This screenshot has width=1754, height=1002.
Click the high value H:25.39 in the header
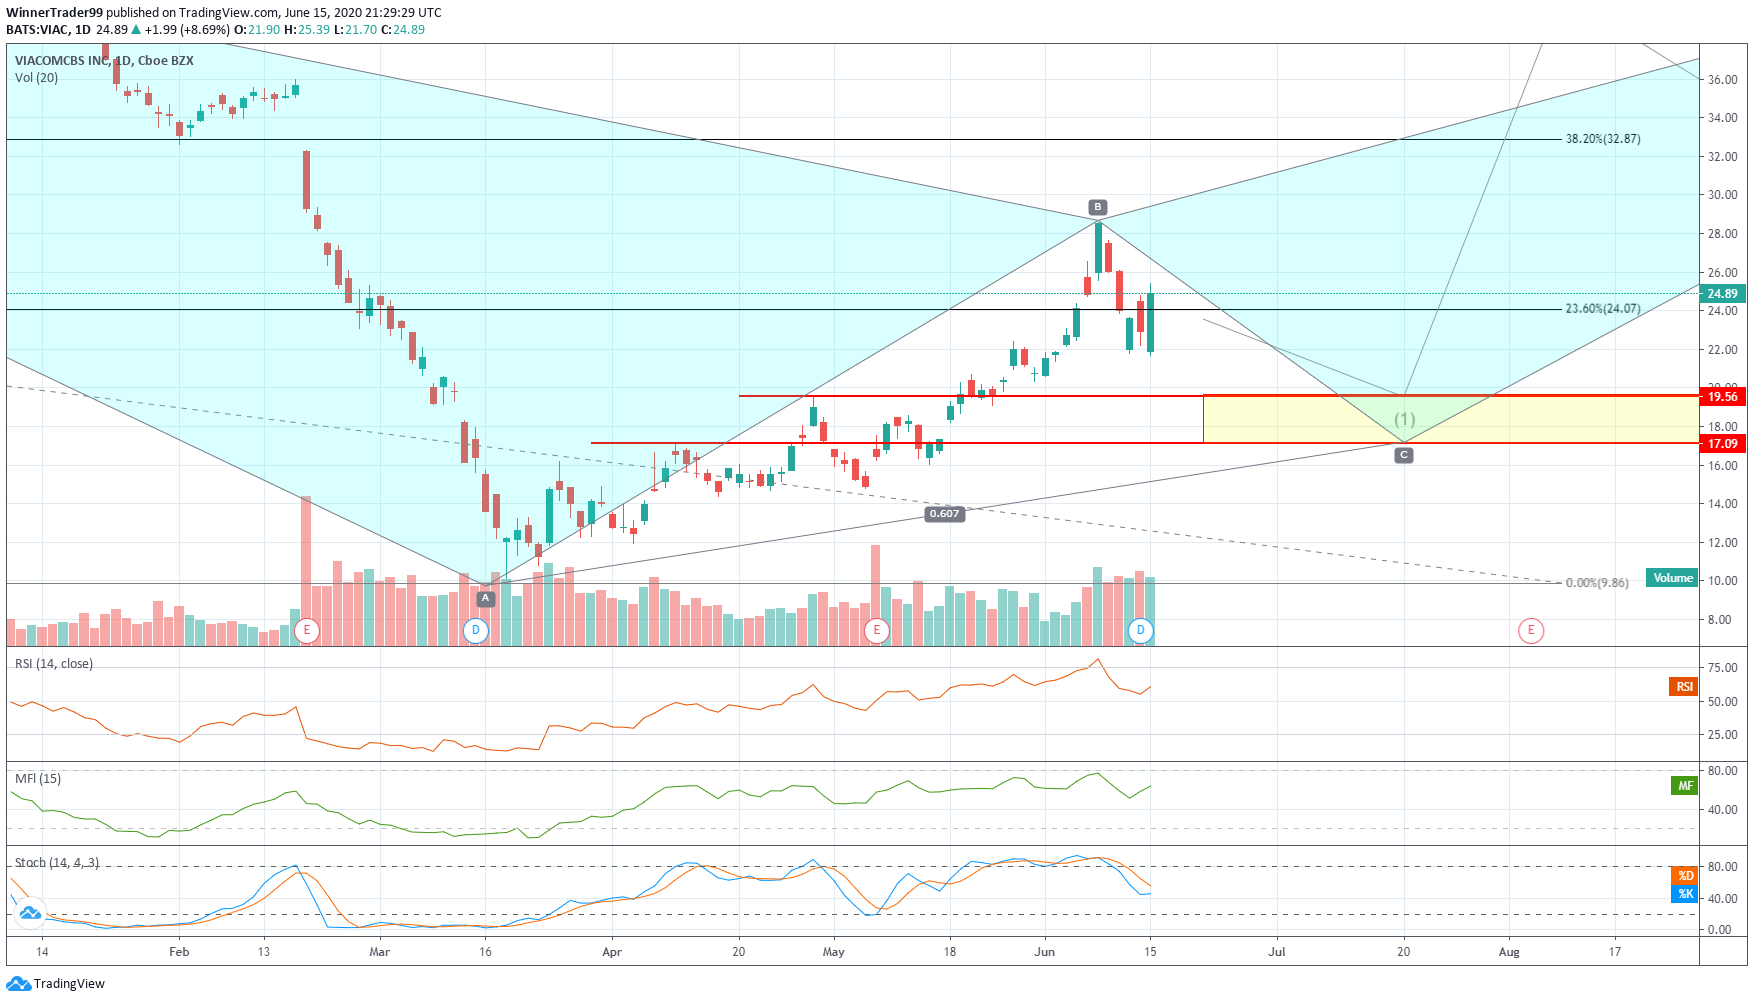point(308,30)
